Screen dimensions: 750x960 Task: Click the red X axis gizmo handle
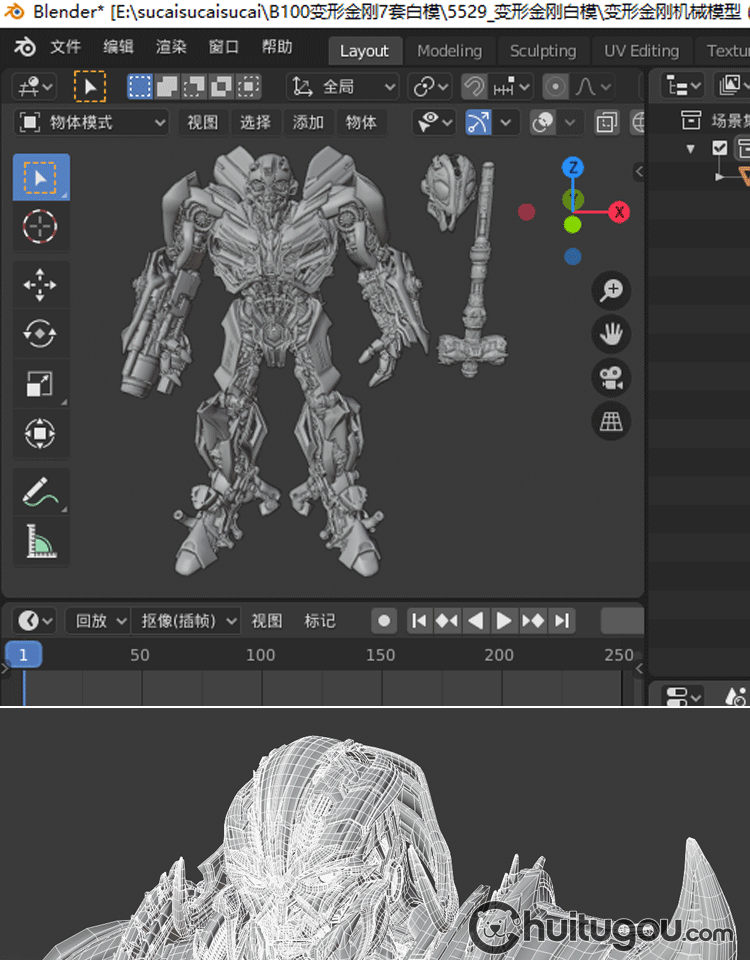point(620,212)
